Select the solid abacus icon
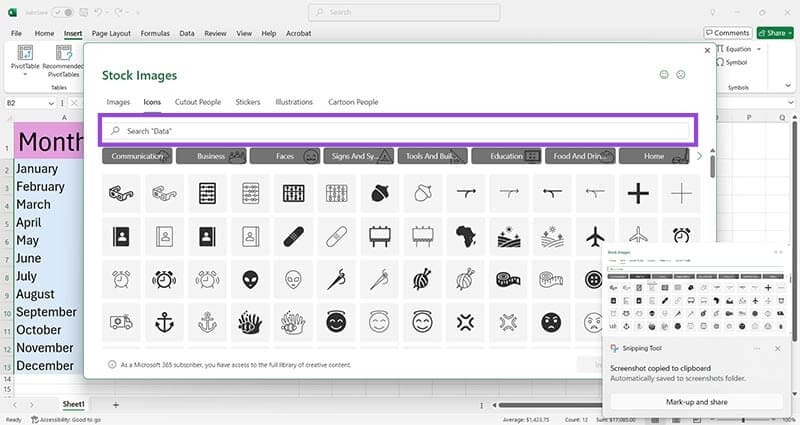Screen dimensions: 800x425 point(207,193)
